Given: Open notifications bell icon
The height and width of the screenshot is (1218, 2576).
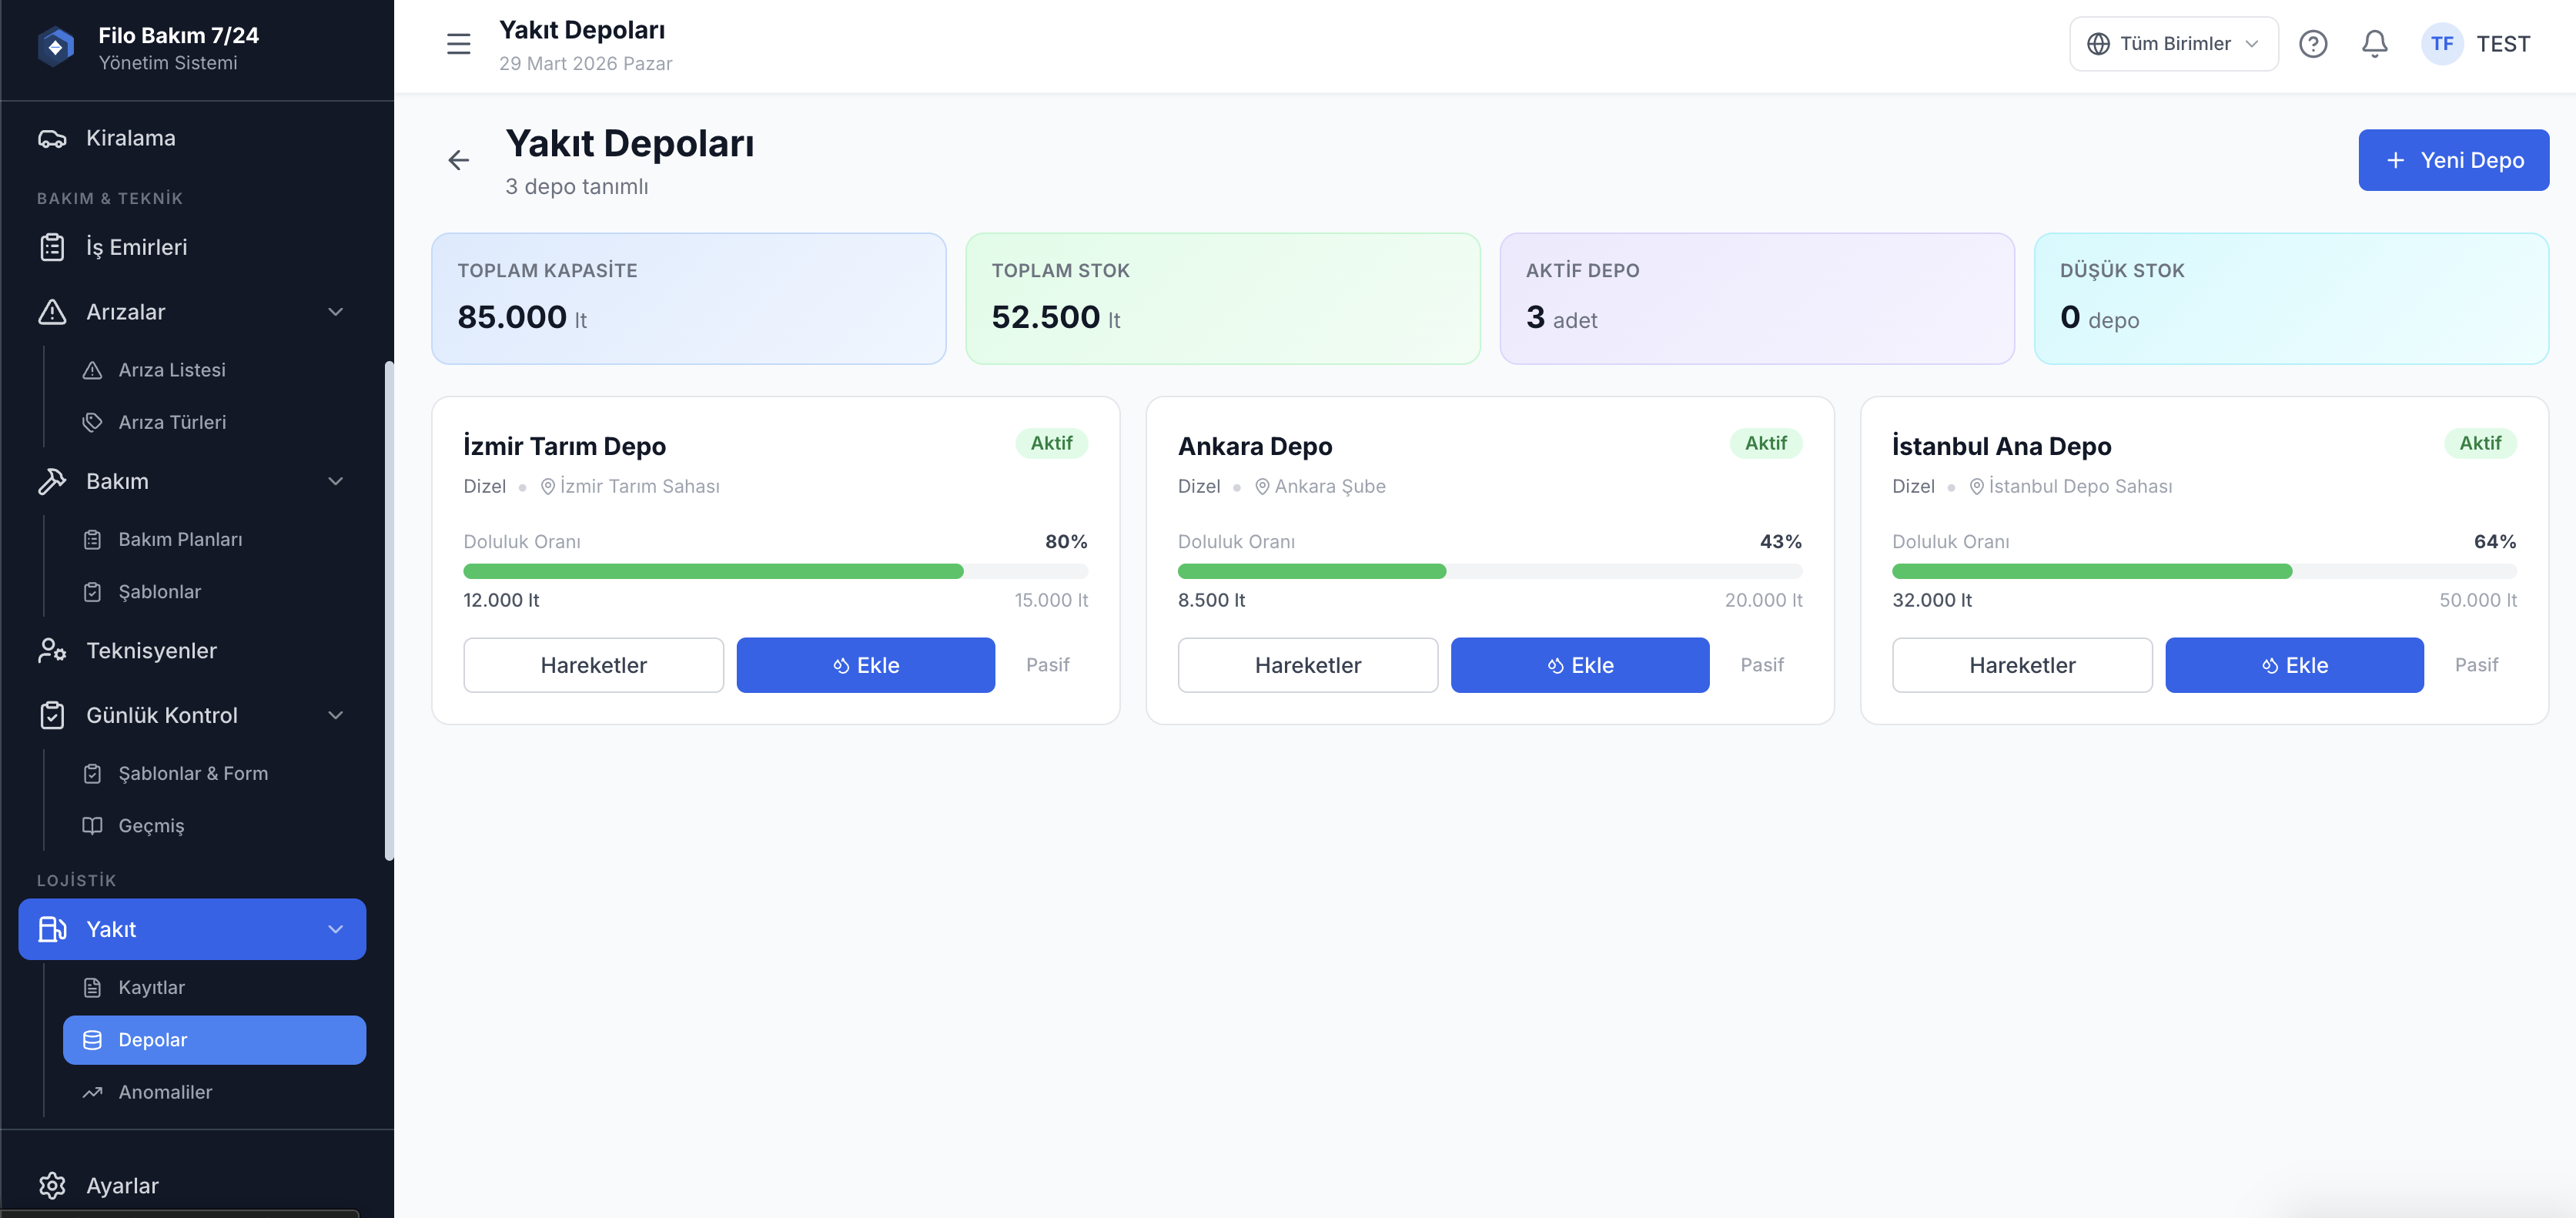Looking at the screenshot, I should (2374, 44).
